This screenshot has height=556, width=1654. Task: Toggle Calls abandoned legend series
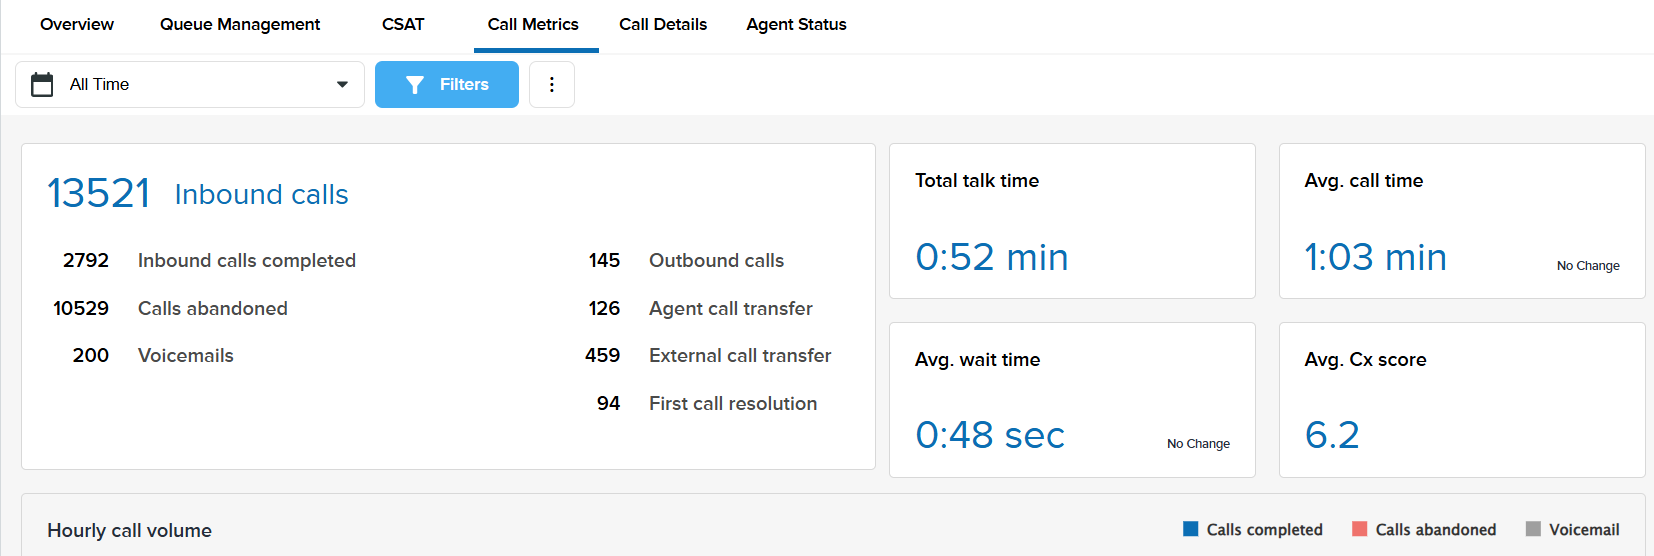point(1435,530)
